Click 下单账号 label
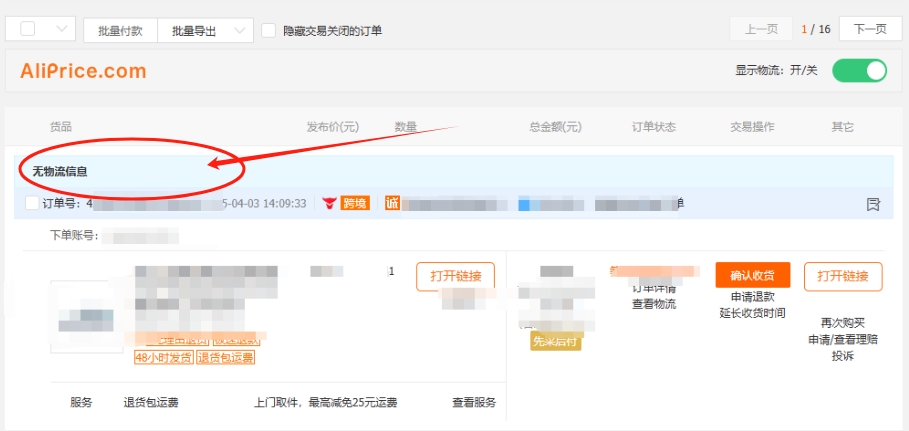909x431 pixels. [72, 236]
